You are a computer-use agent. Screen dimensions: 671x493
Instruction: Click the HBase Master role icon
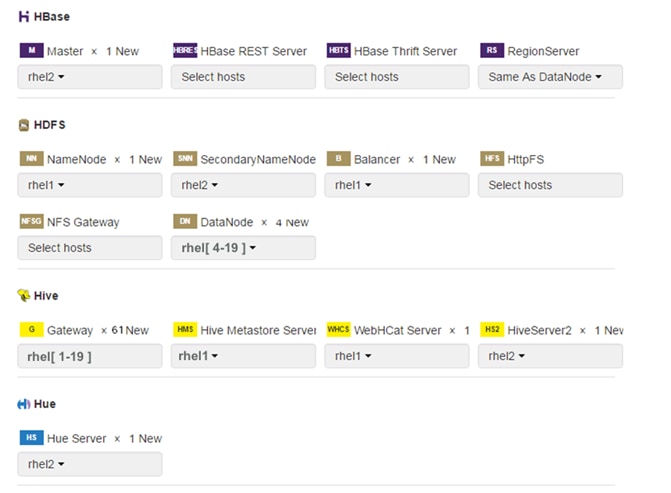[31, 51]
